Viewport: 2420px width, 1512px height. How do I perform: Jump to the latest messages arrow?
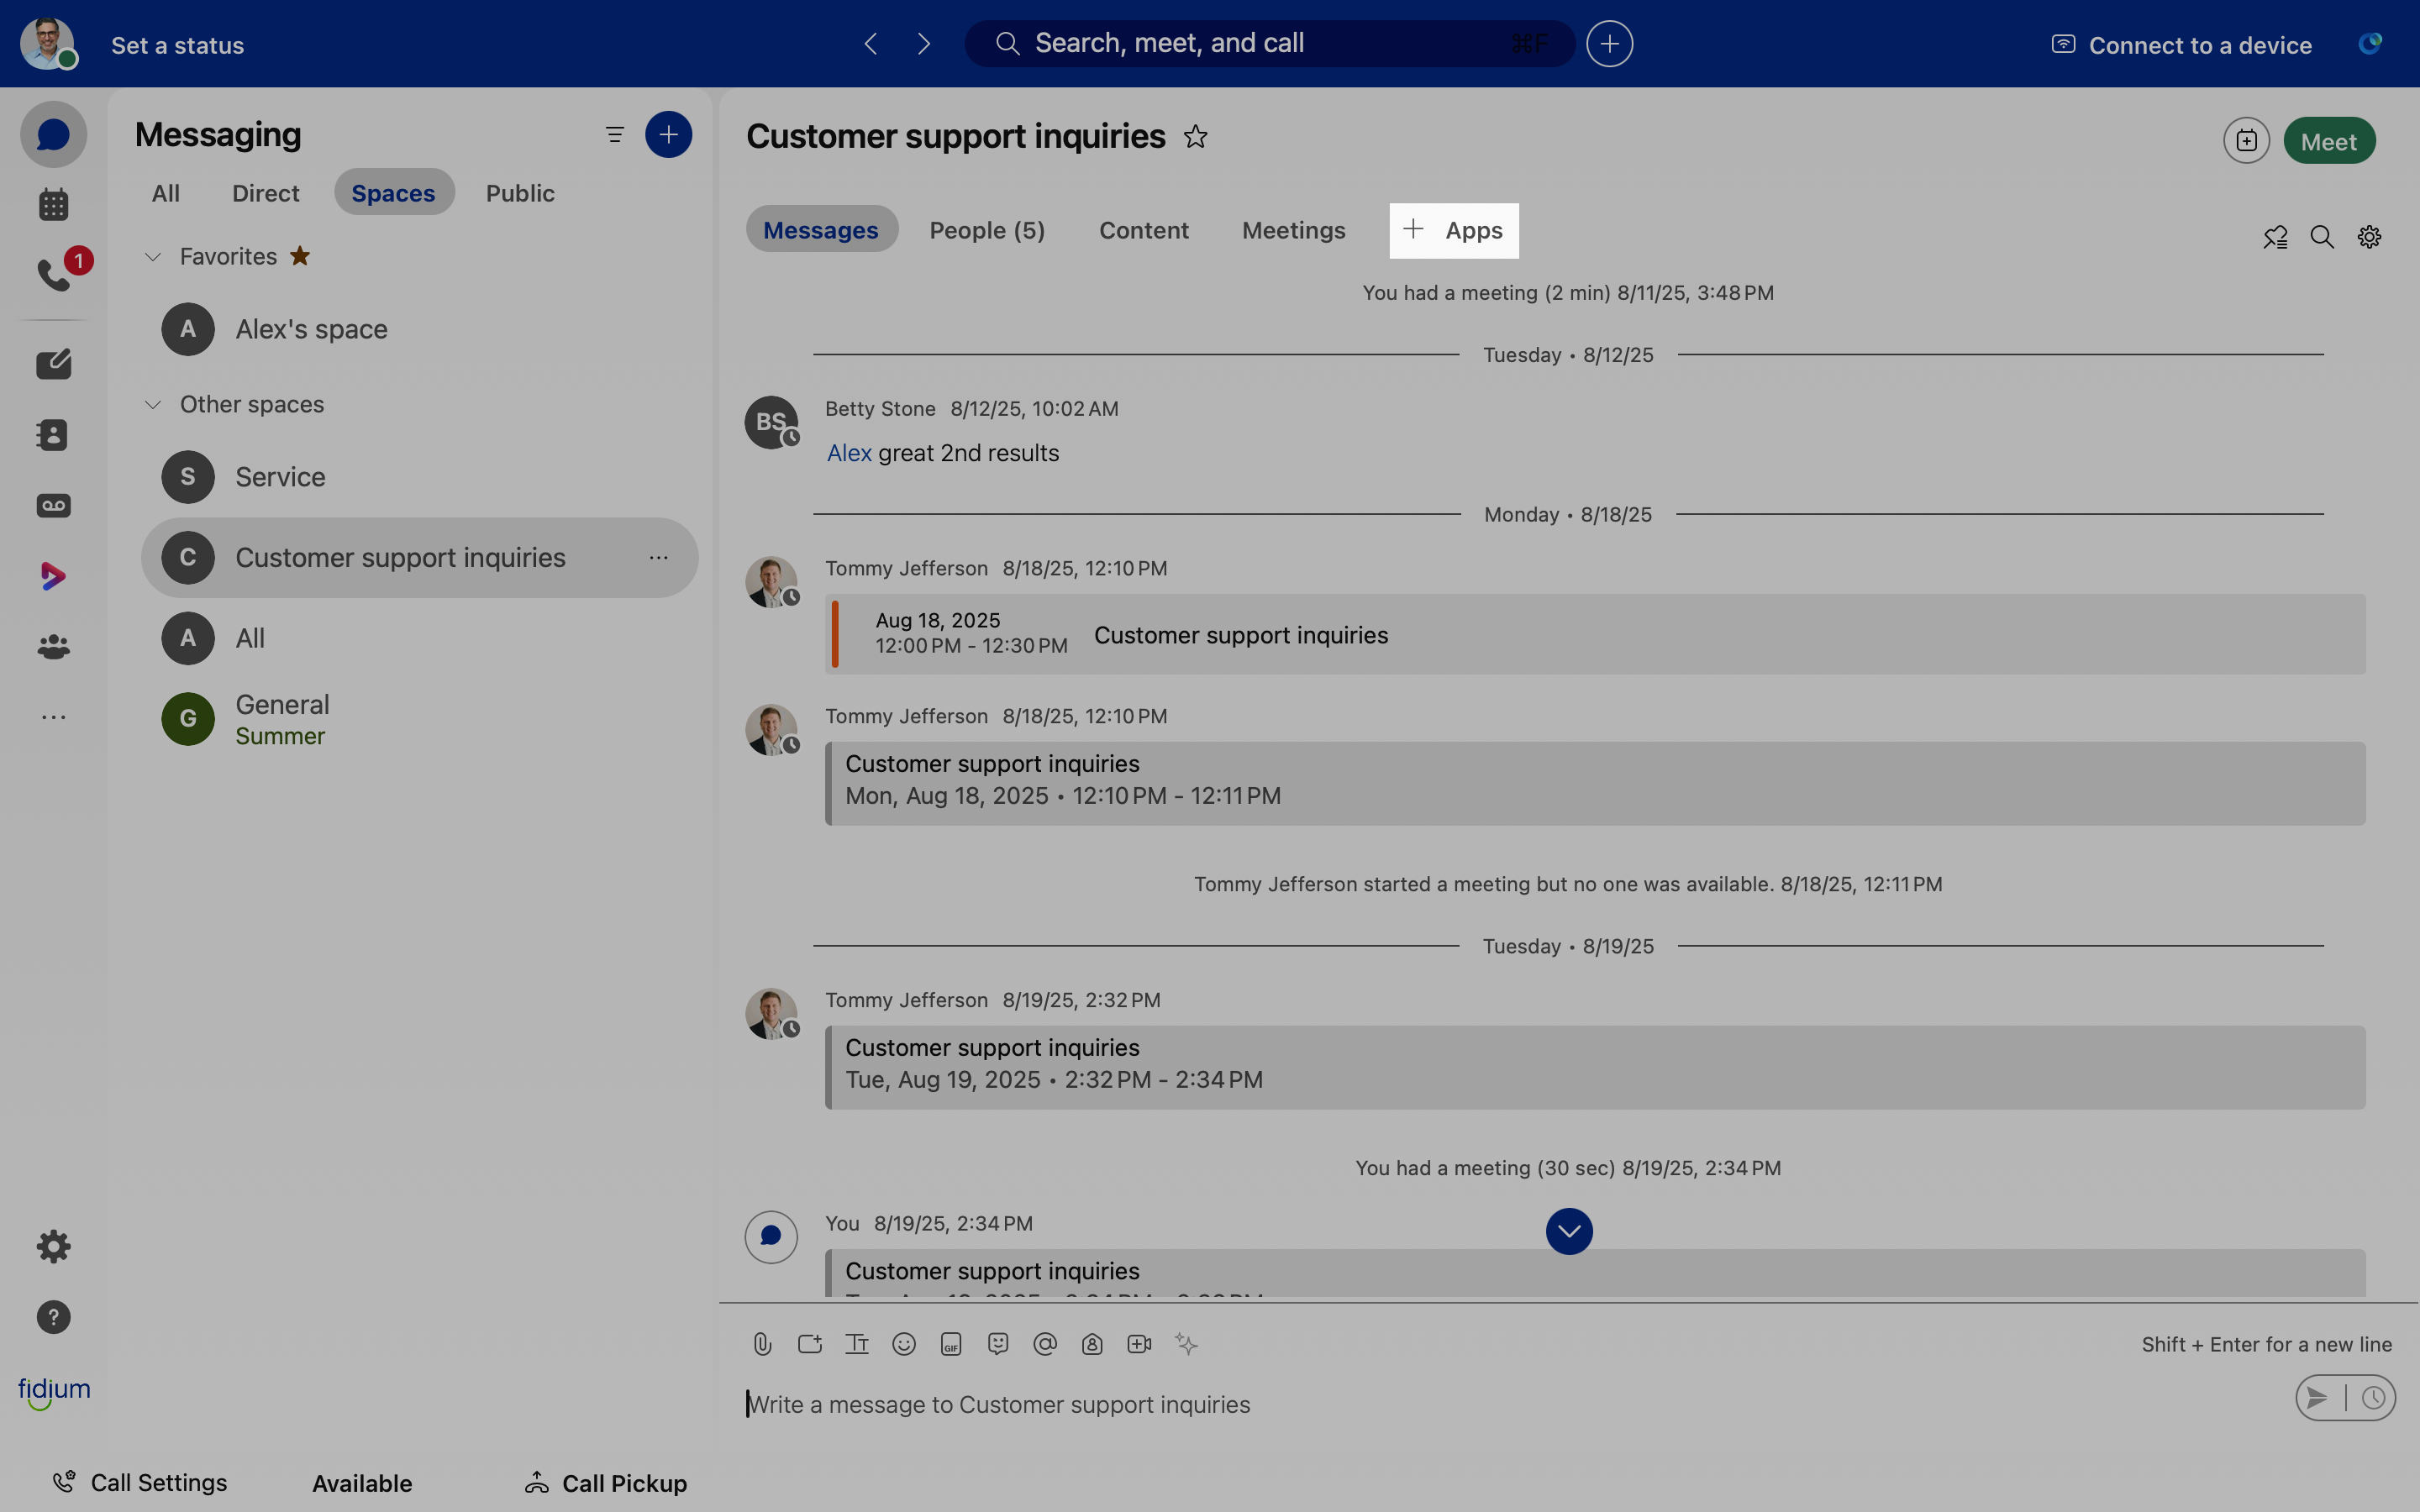pyautogui.click(x=1569, y=1231)
